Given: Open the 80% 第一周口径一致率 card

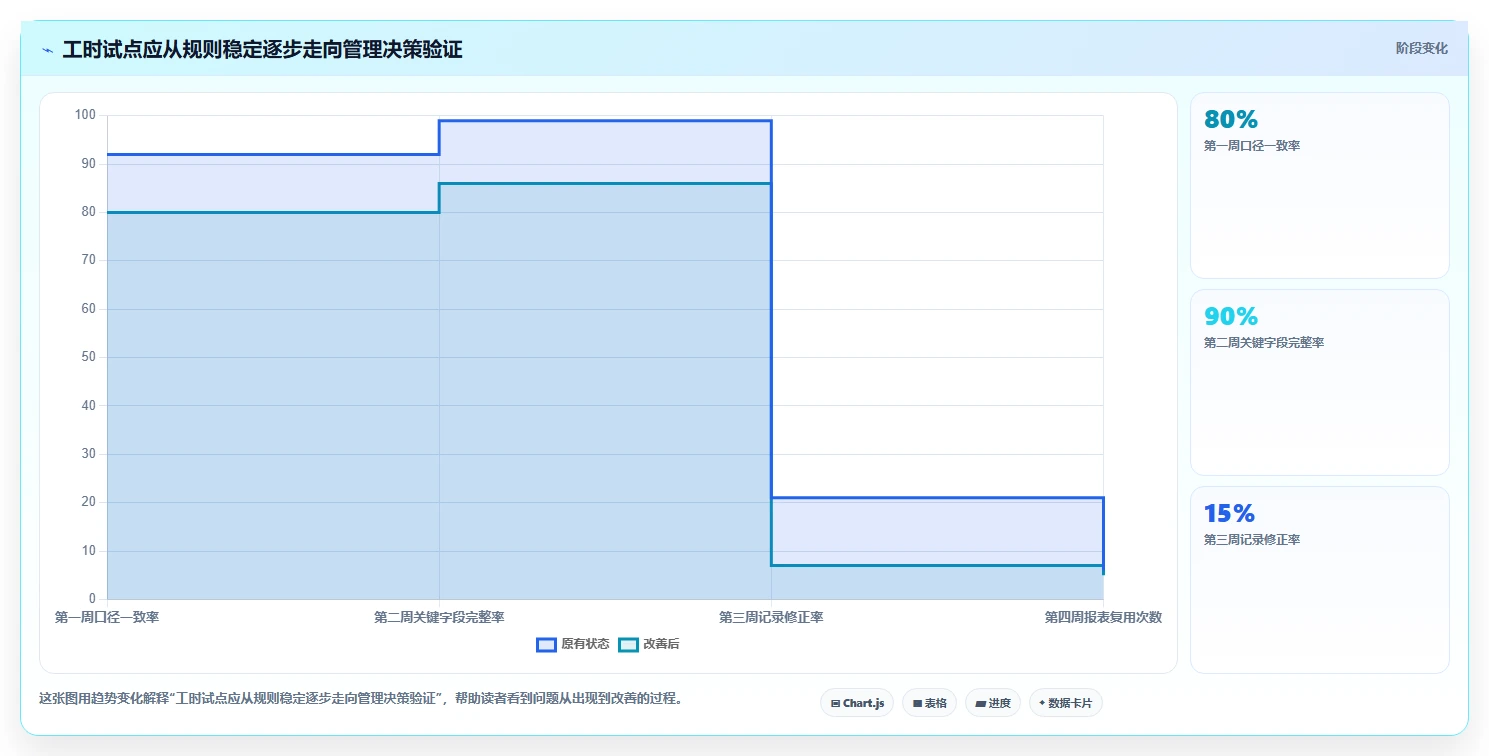Looking at the screenshot, I should click(x=1319, y=185).
